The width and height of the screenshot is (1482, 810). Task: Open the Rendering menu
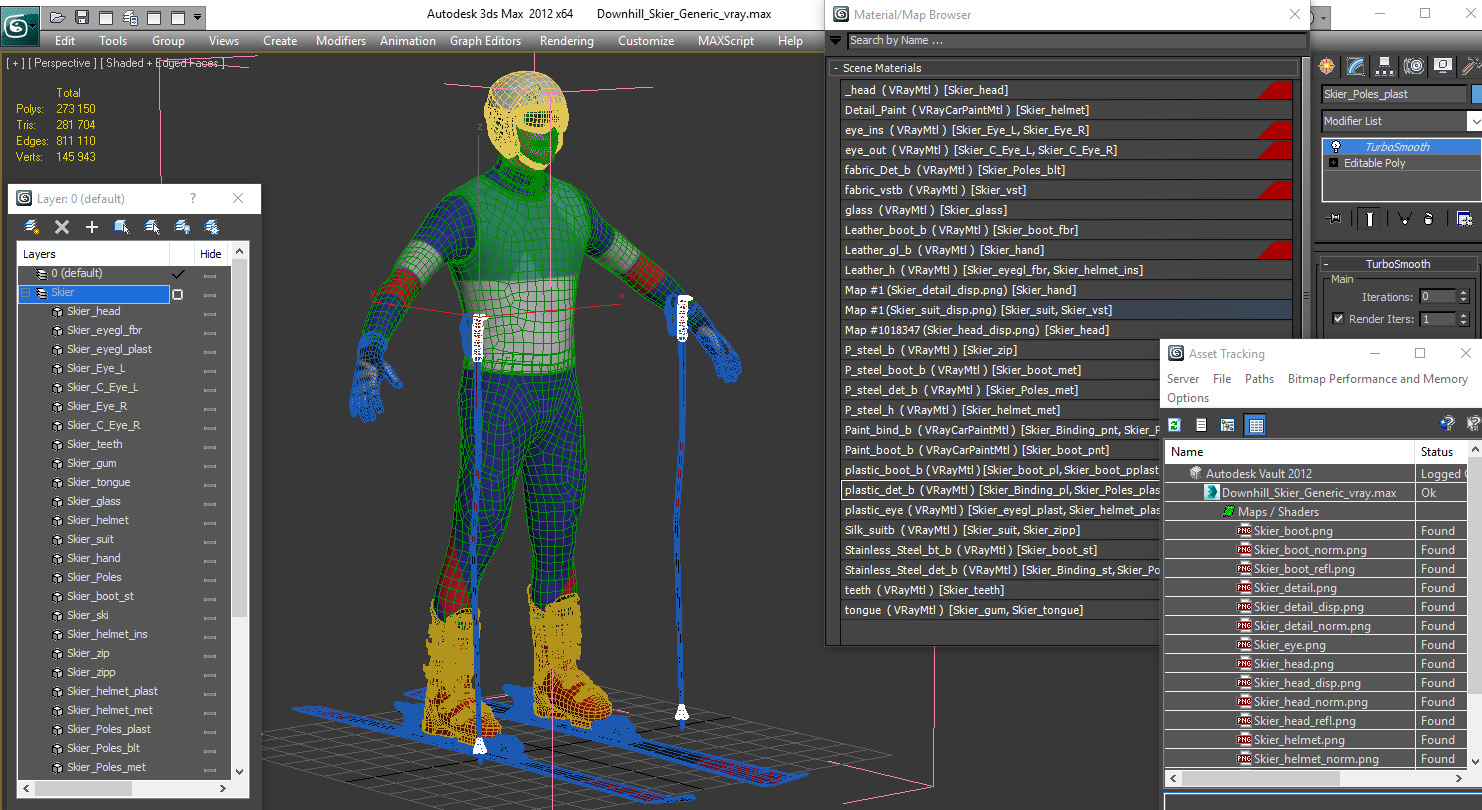pyautogui.click(x=566, y=41)
